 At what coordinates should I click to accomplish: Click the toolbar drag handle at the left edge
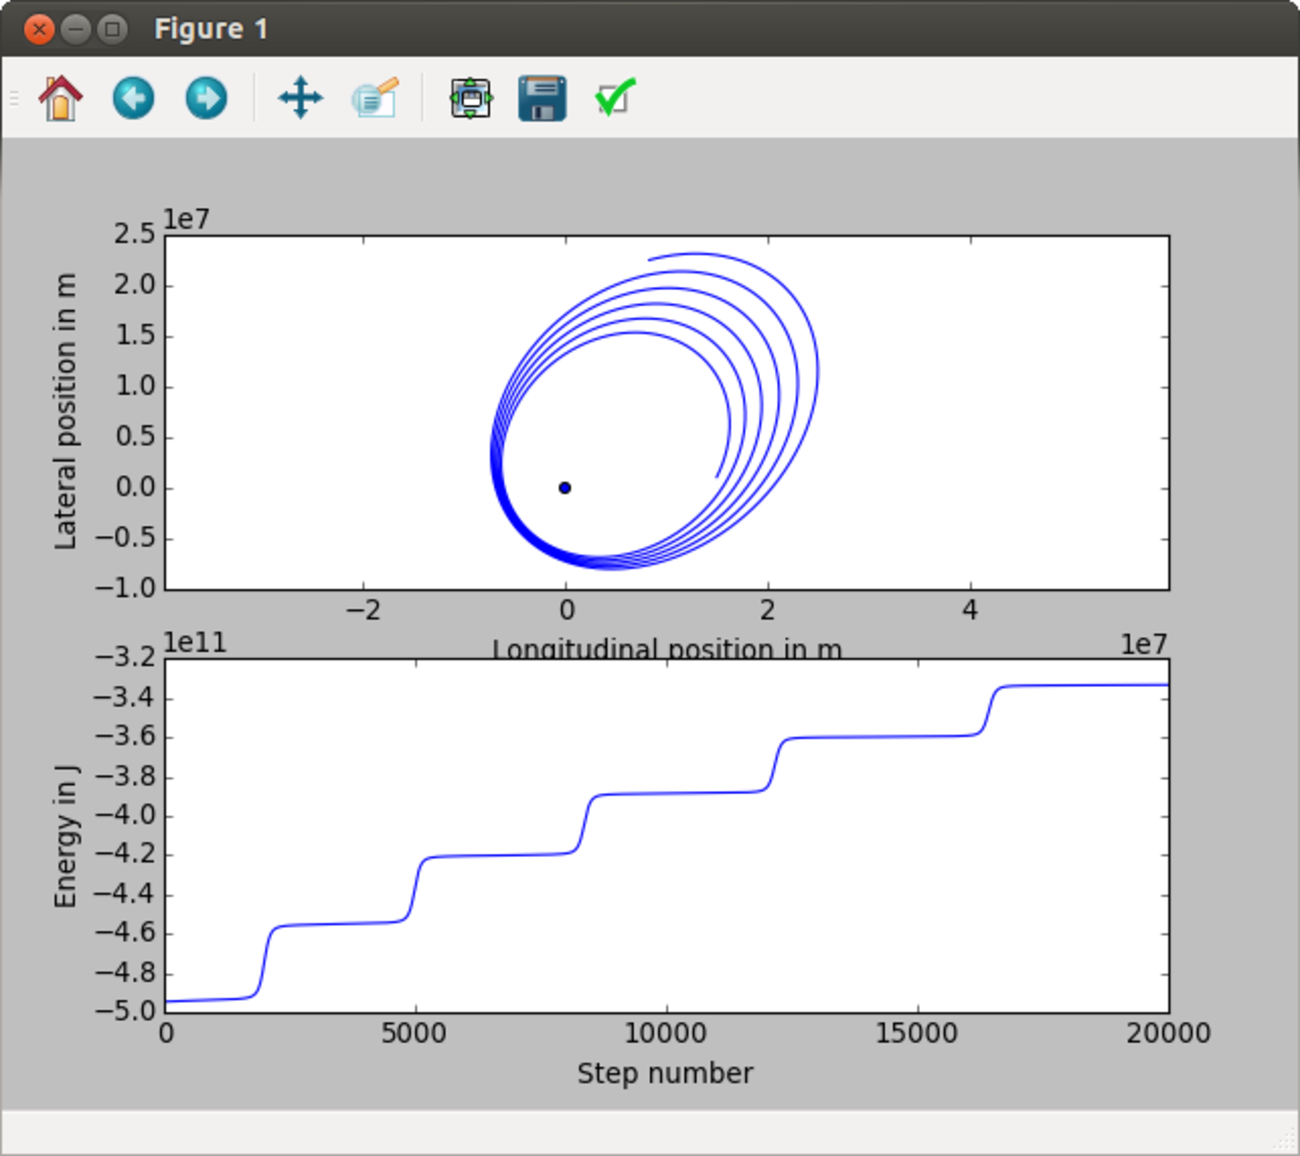14,98
